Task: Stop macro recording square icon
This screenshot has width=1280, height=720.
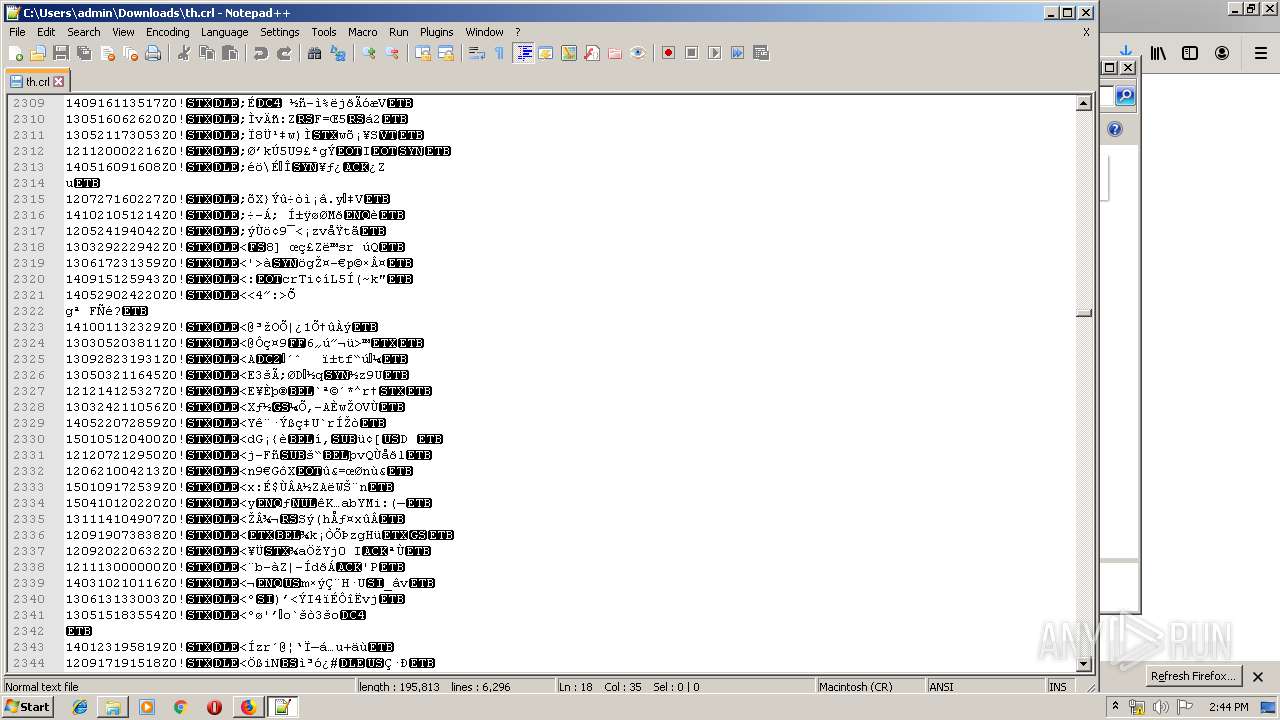Action: (x=691, y=53)
